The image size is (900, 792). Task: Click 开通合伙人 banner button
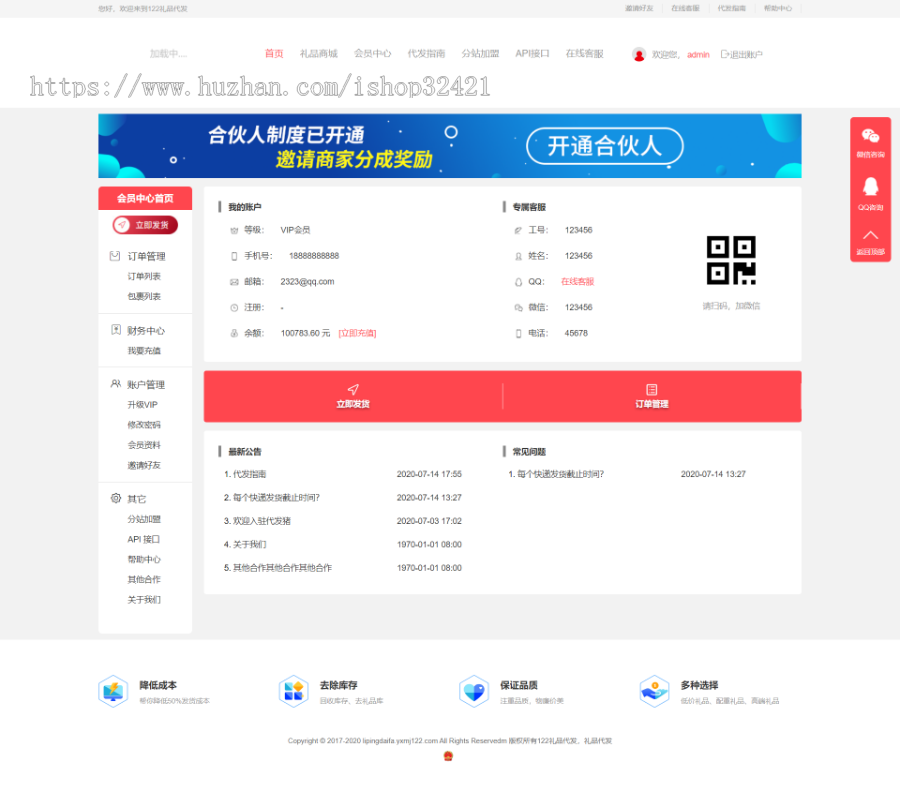click(605, 146)
